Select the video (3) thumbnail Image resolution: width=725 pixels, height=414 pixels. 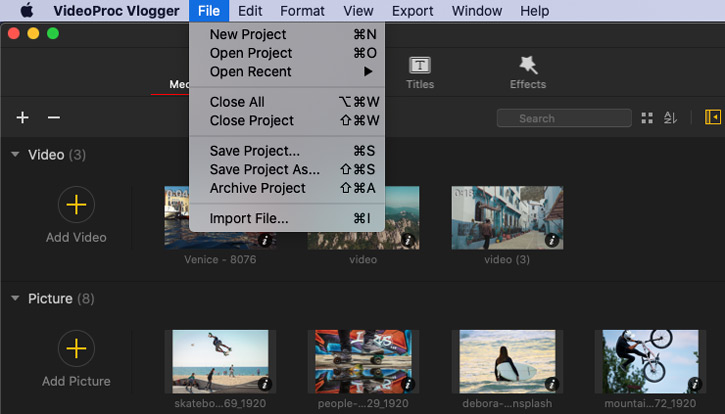[506, 217]
